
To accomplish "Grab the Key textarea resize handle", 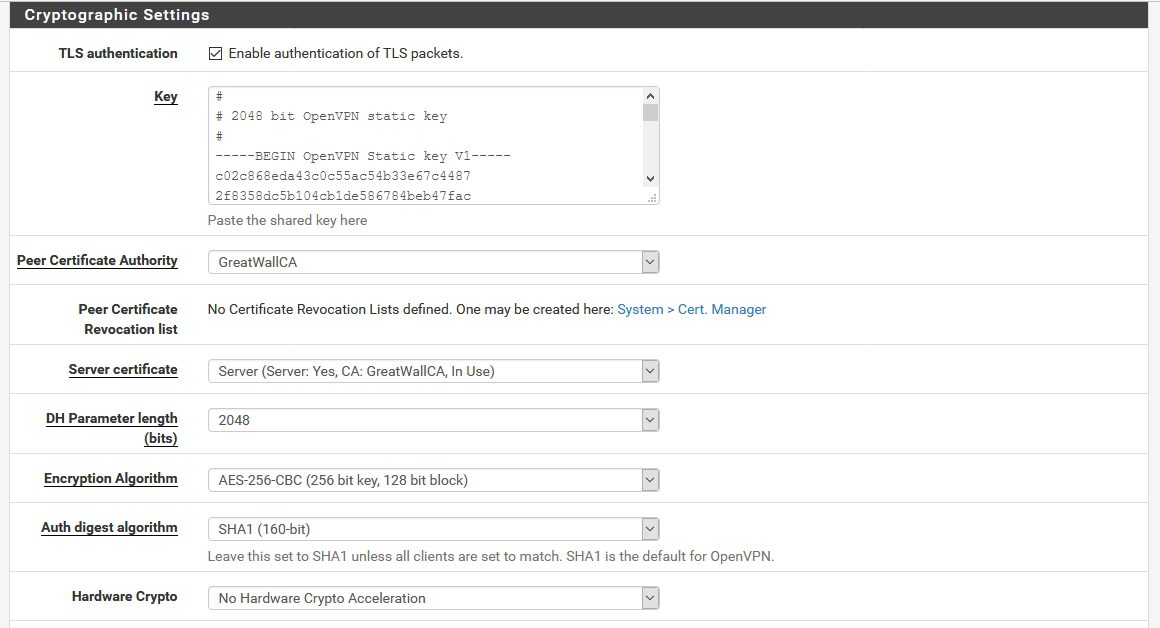I will [x=652, y=197].
